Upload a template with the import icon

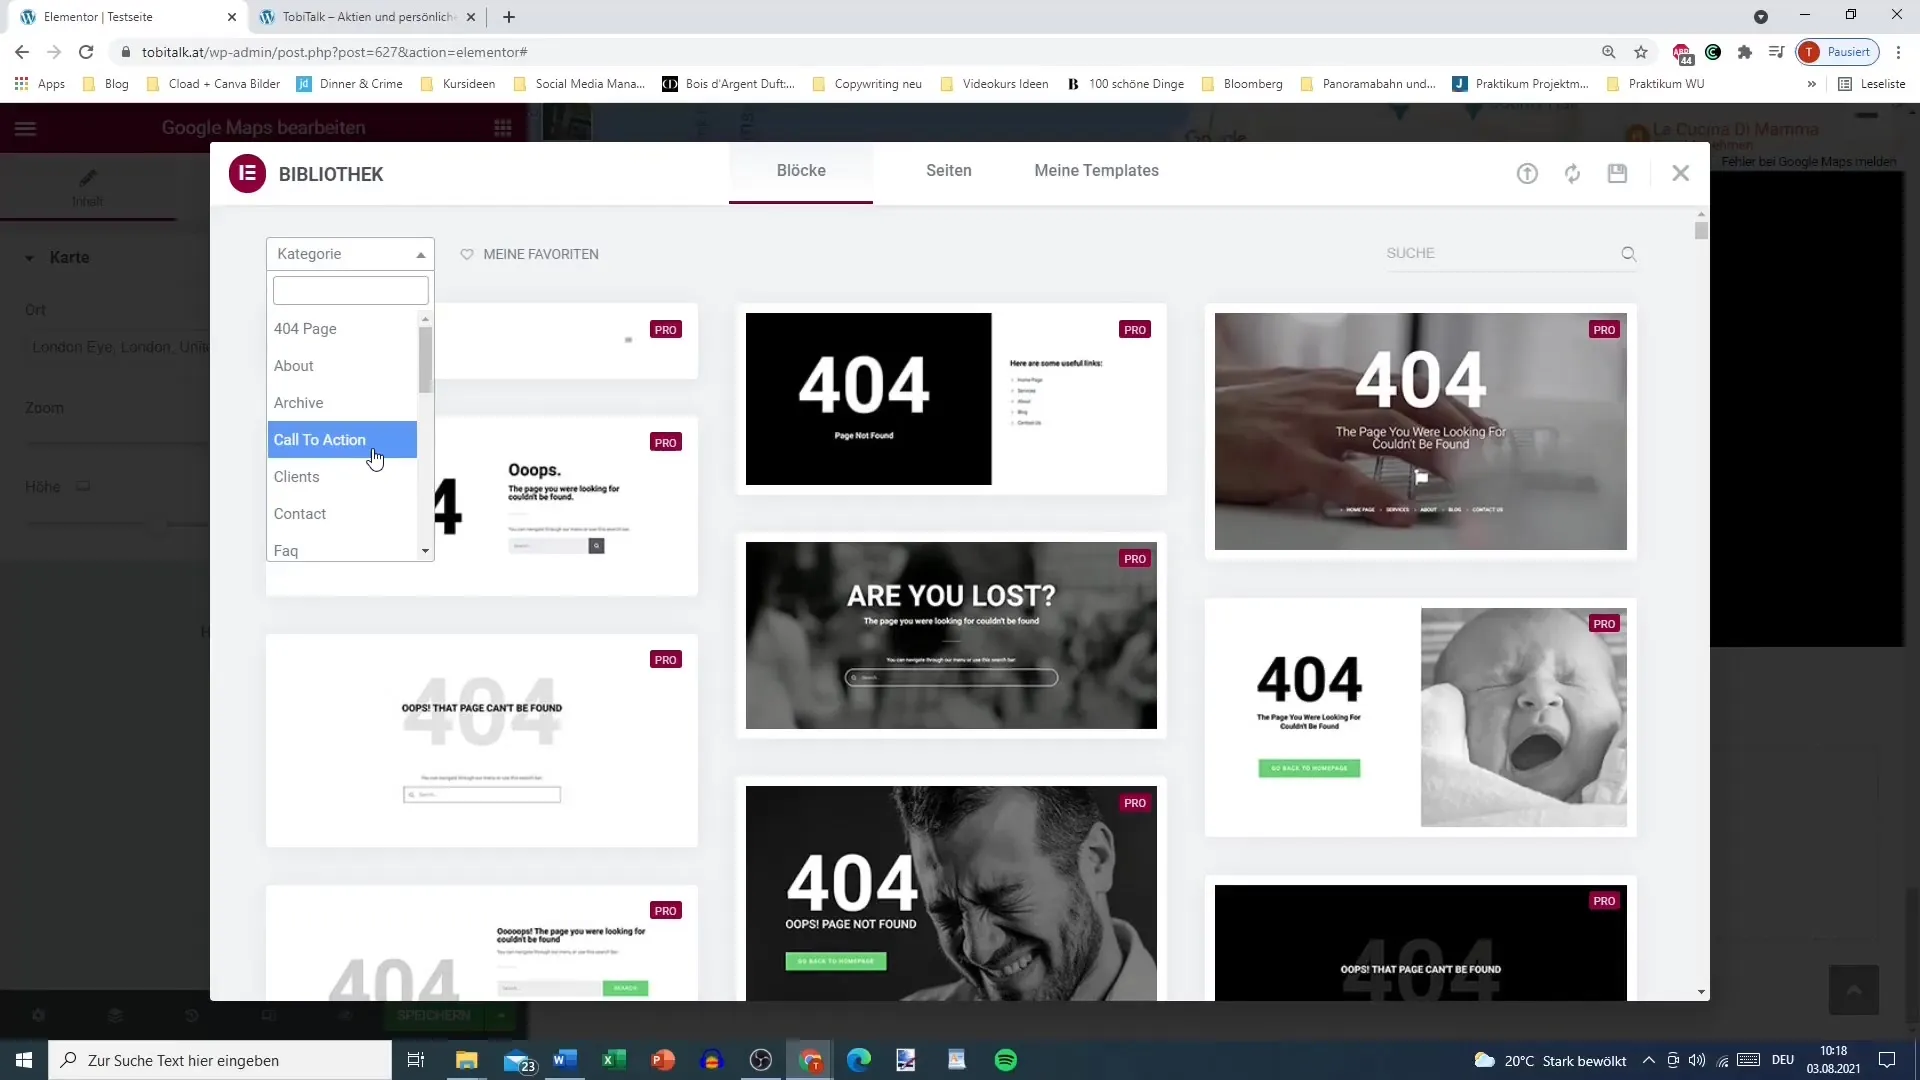1527,174
